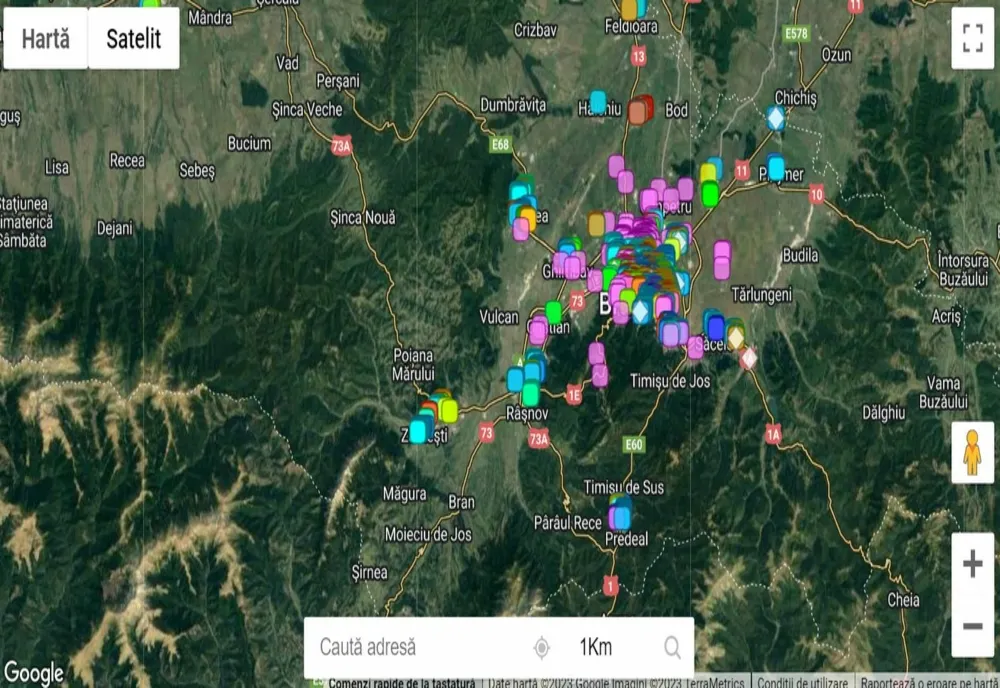Click the Timișu de Jos label
1000x688 pixels.
pyautogui.click(x=670, y=381)
